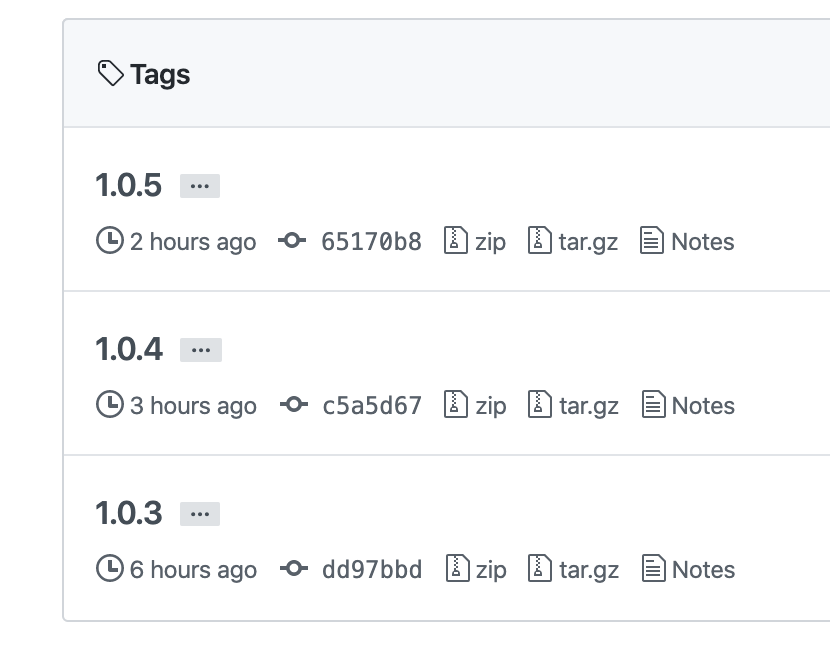
Task: Click the tar.gz archive icon for 1.0.4
Action: click(540, 405)
